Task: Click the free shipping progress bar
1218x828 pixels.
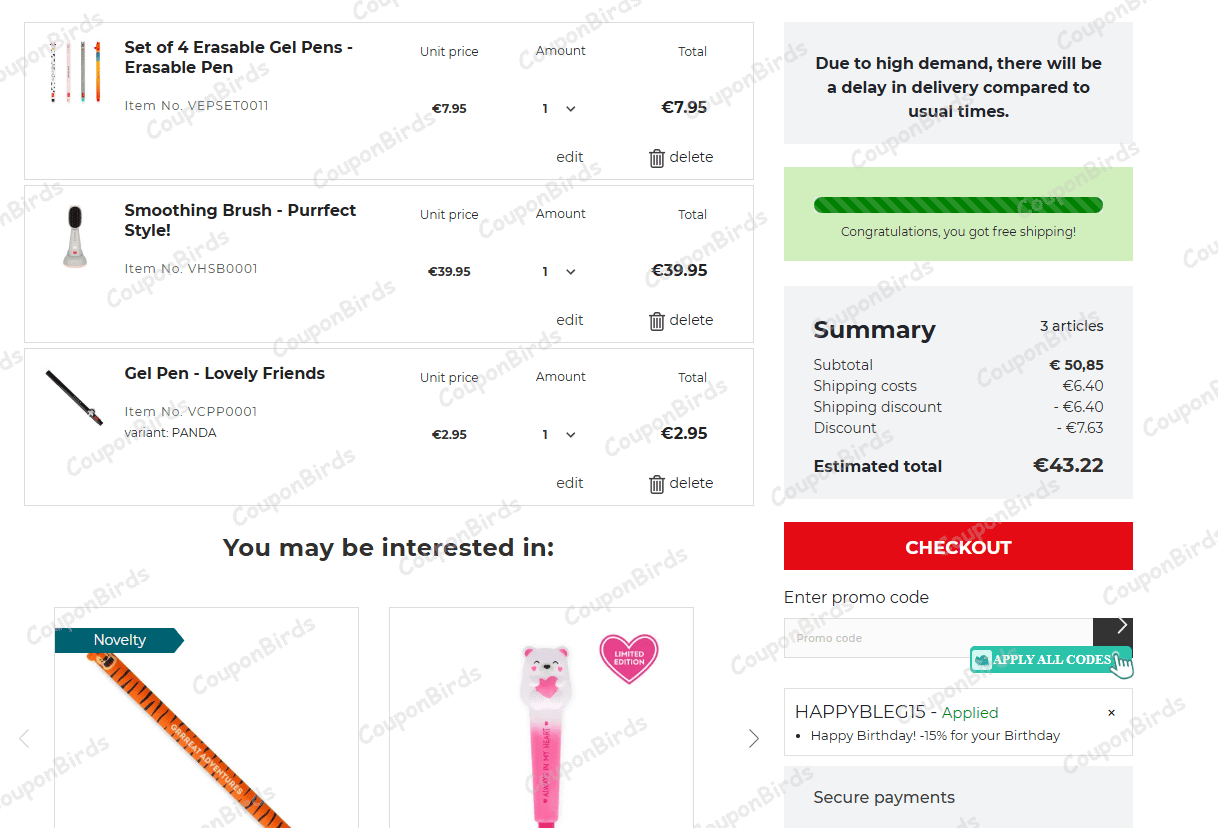Action: [958, 205]
